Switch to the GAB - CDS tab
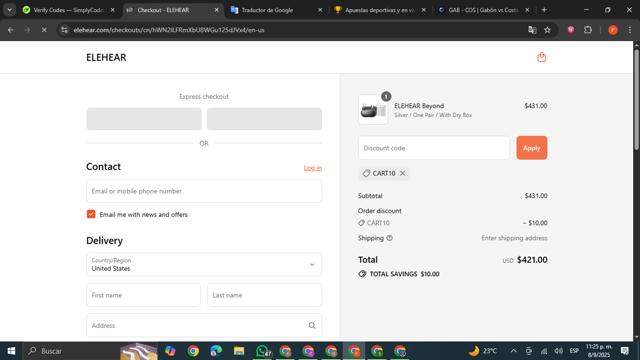 (x=483, y=10)
